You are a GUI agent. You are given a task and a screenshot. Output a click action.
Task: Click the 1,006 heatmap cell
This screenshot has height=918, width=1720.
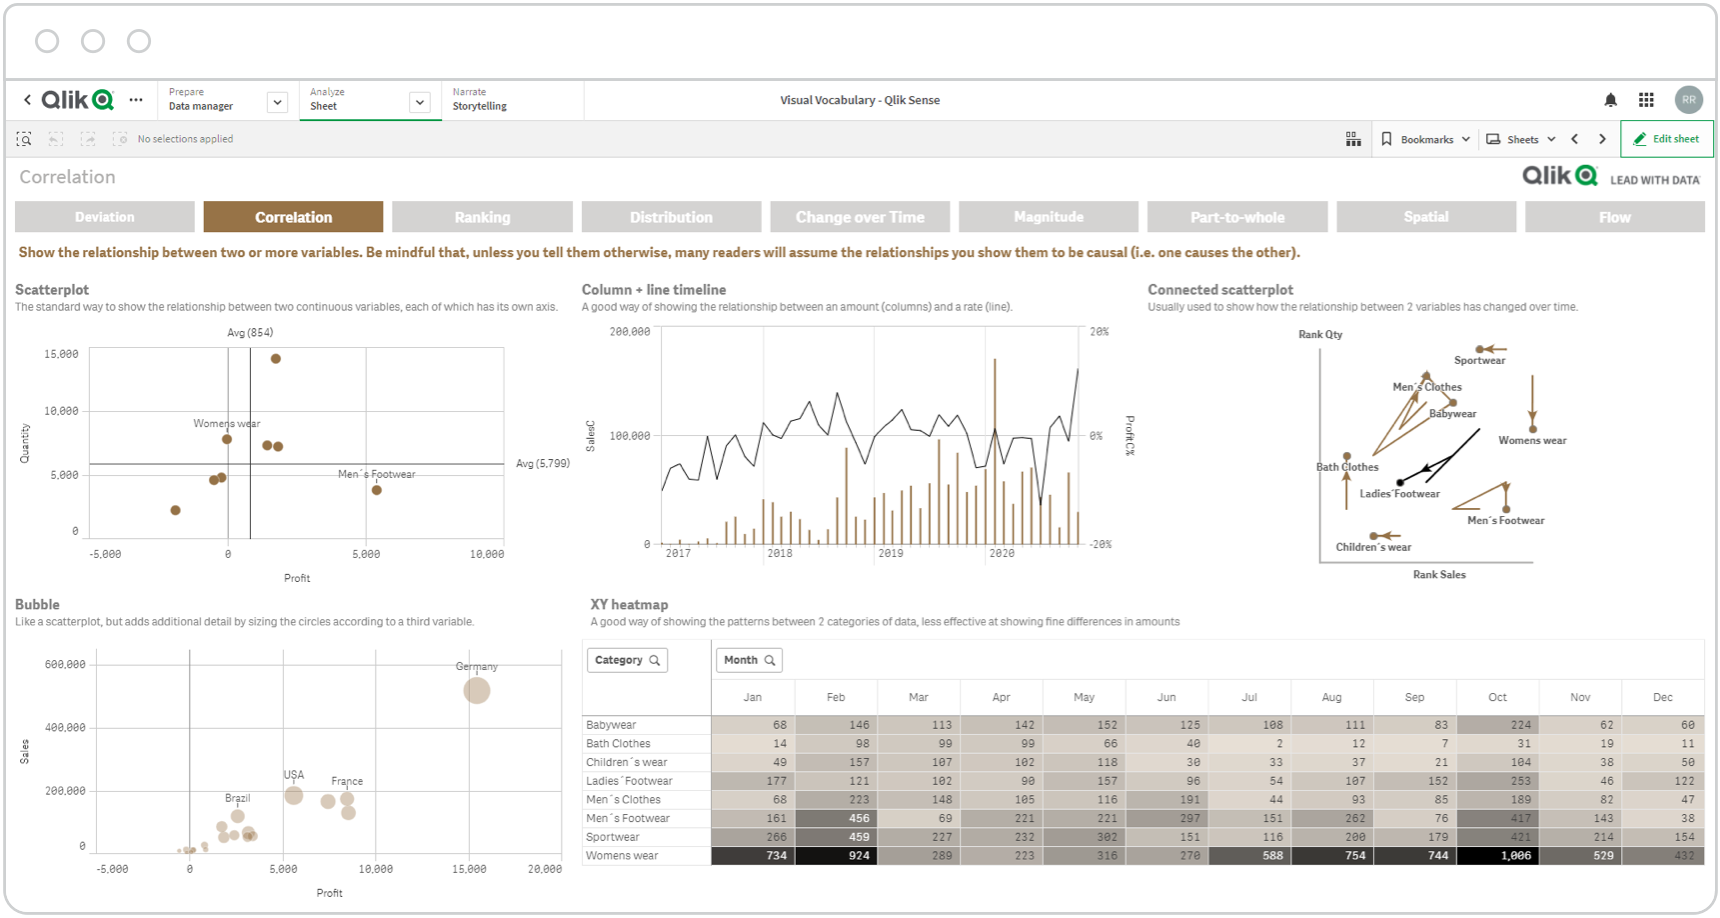[1498, 856]
